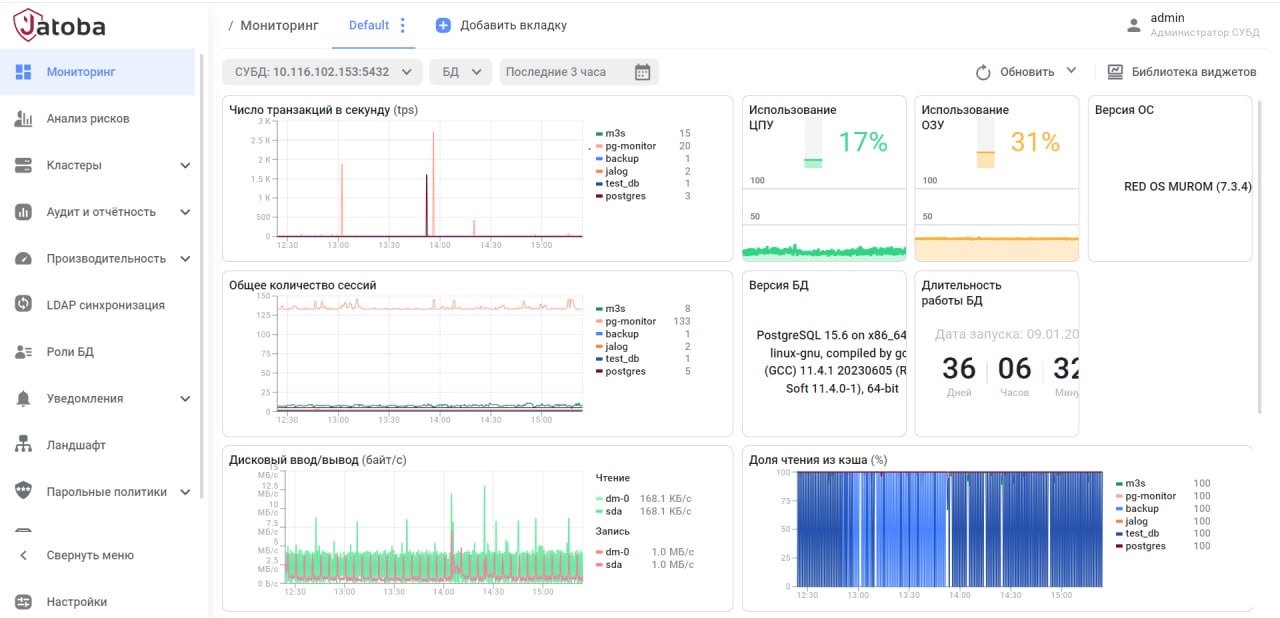Click the LDAP синхронизация sync icon
This screenshot has height=618, width=1280.
click(x=23, y=305)
